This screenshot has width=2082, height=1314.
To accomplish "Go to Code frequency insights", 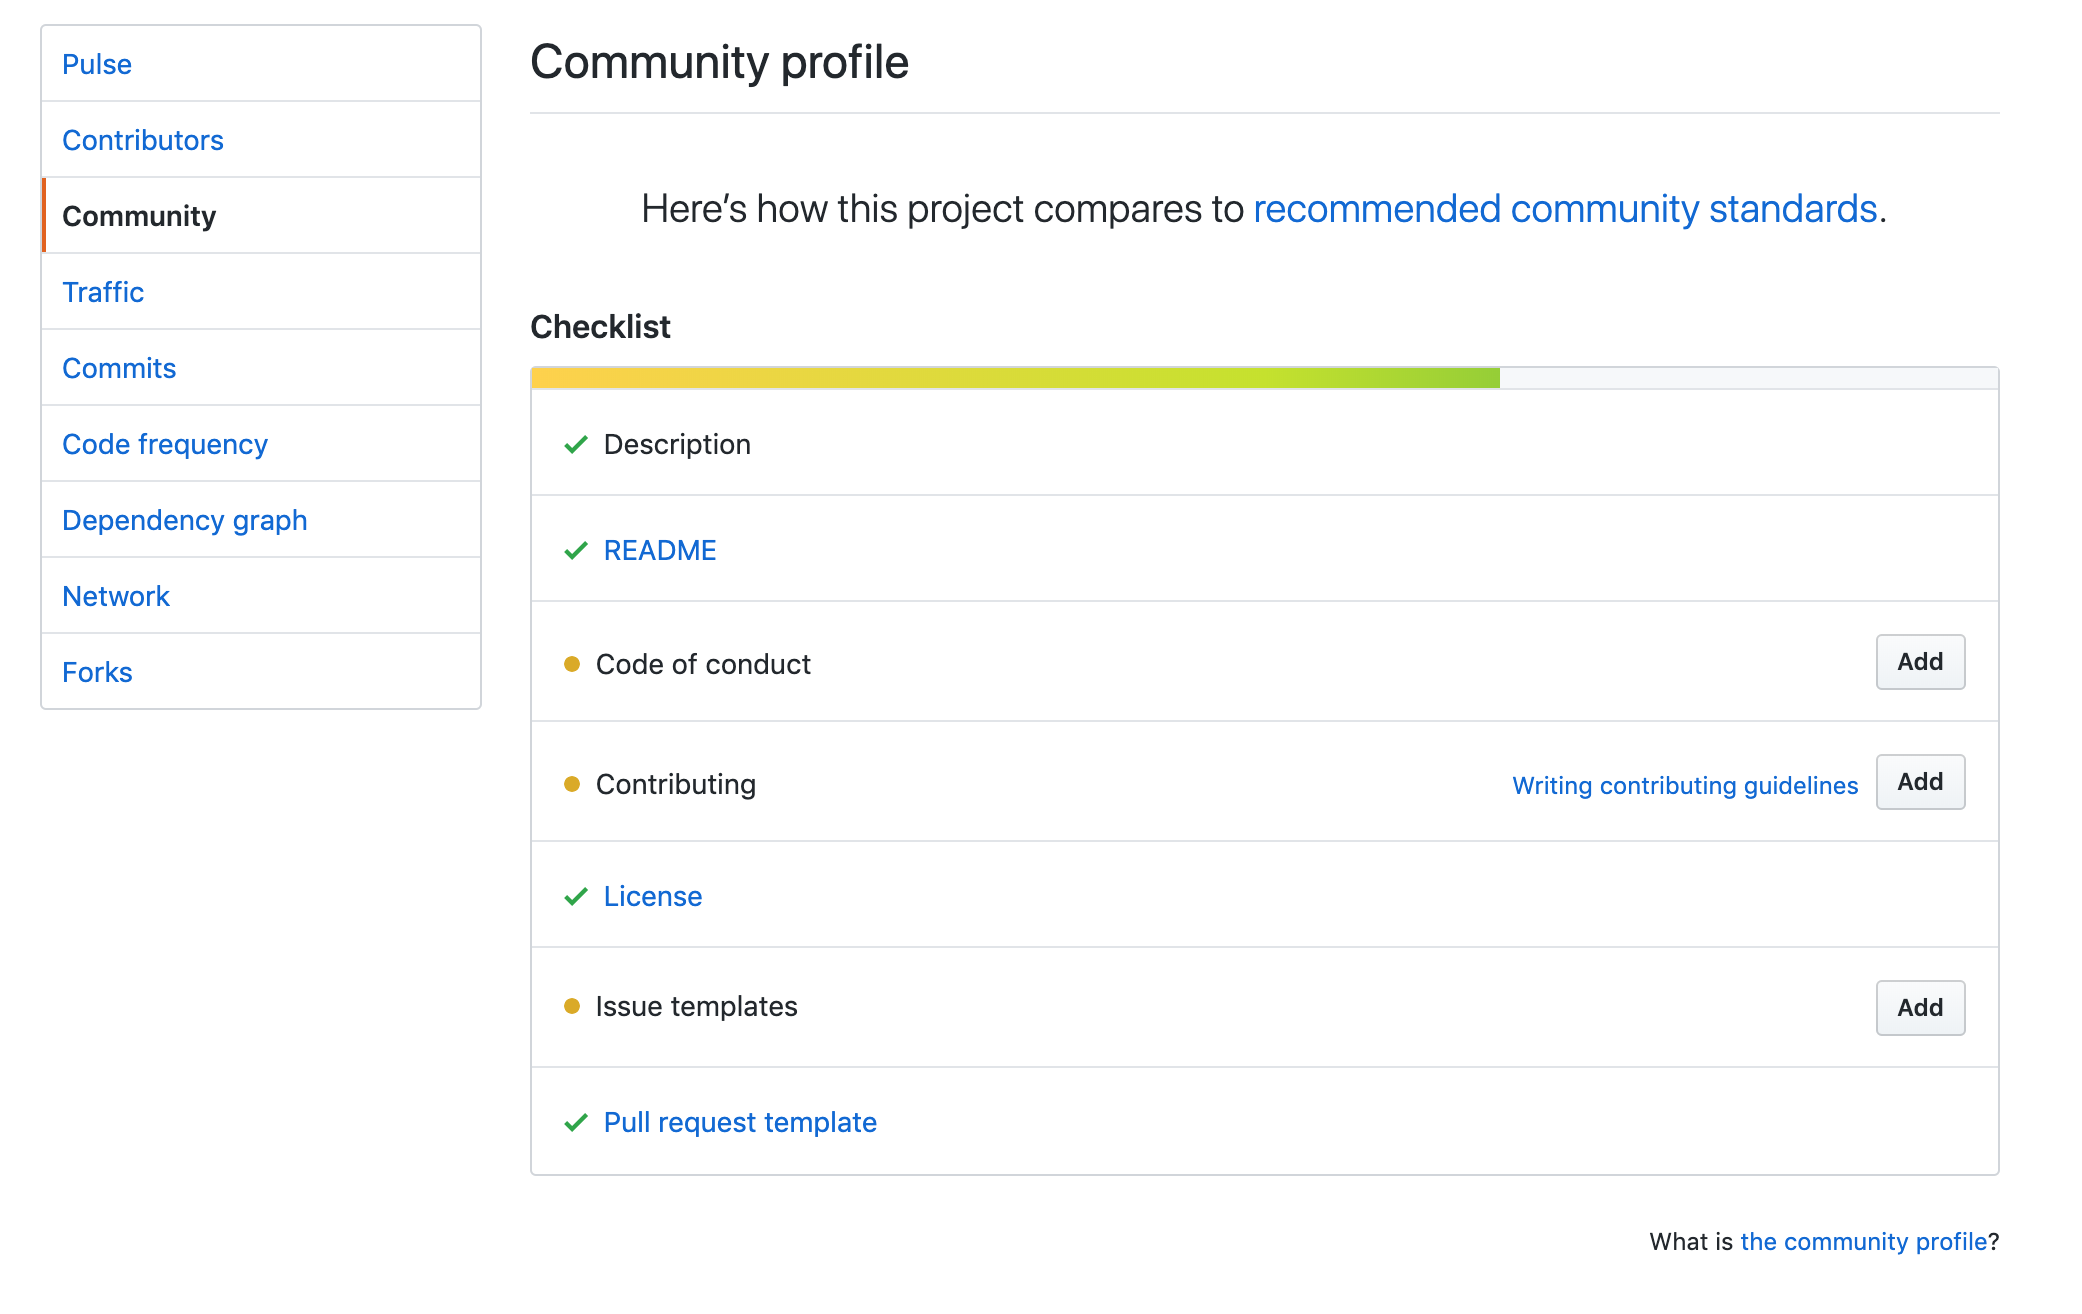I will [x=165, y=444].
